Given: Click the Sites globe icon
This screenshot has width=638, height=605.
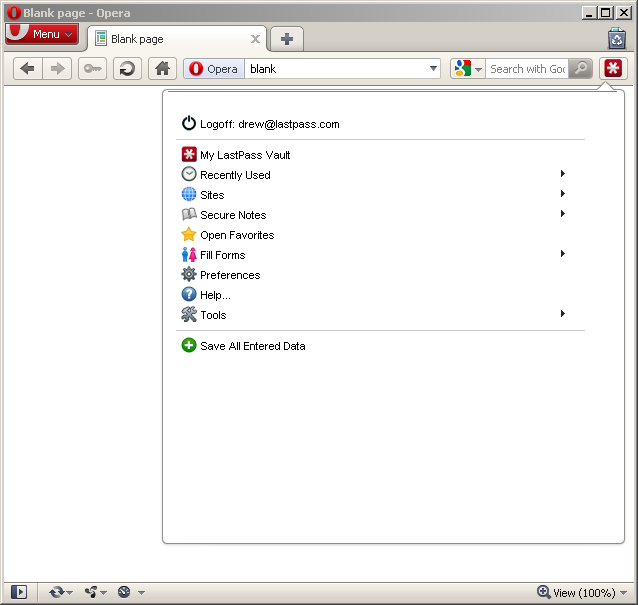Looking at the screenshot, I should click(x=189, y=194).
